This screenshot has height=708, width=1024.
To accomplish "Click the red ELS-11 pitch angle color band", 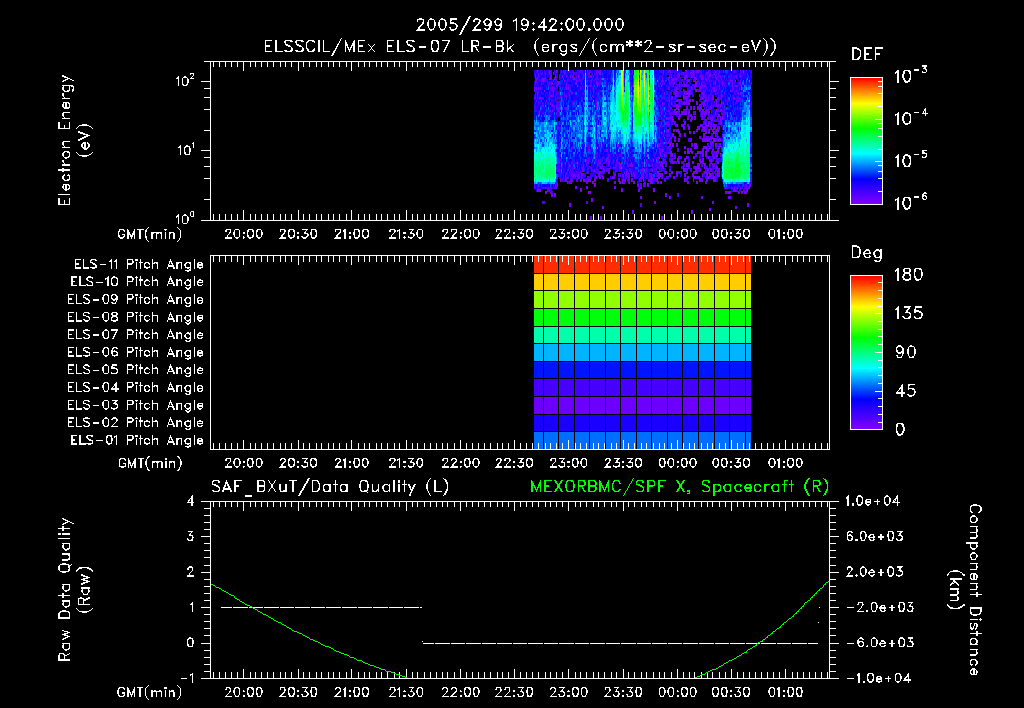I will click(x=643, y=265).
